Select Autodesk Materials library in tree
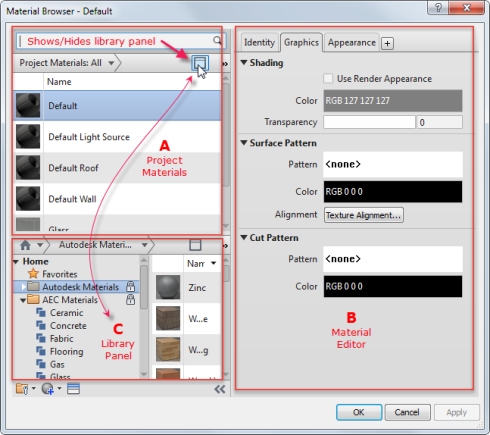This screenshot has height=435, width=490. (80, 287)
